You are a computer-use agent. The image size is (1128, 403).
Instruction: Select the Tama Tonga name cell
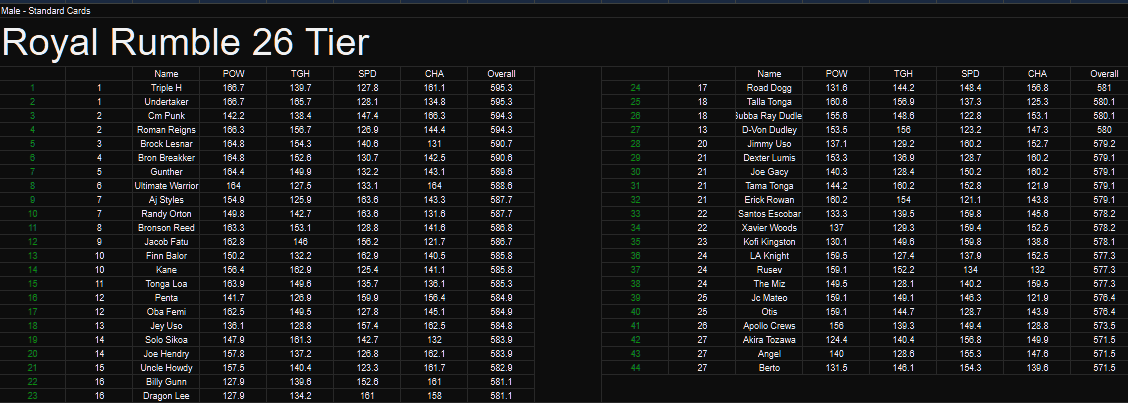(769, 186)
